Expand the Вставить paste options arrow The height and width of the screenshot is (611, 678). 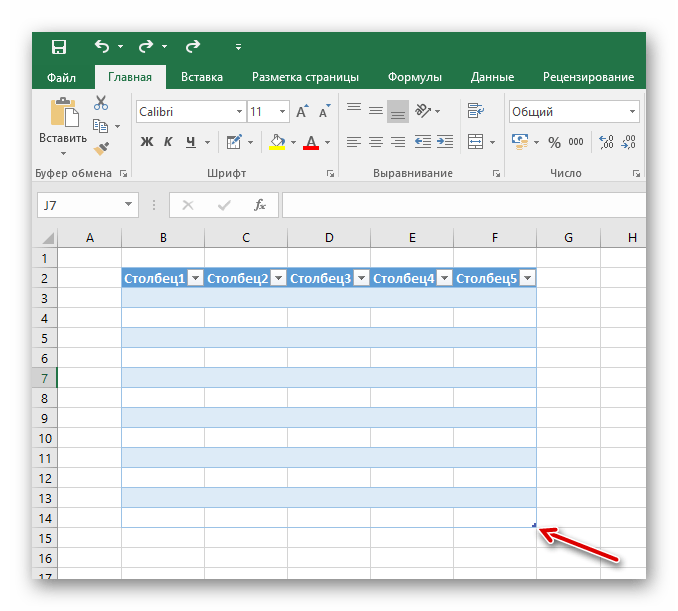63,153
